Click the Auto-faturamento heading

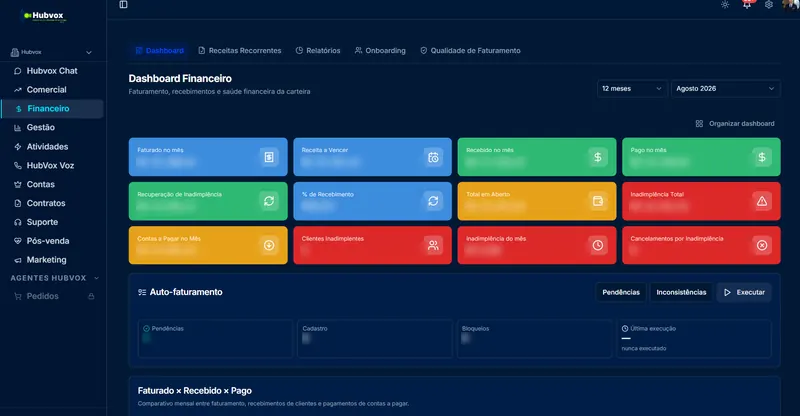click(x=186, y=292)
